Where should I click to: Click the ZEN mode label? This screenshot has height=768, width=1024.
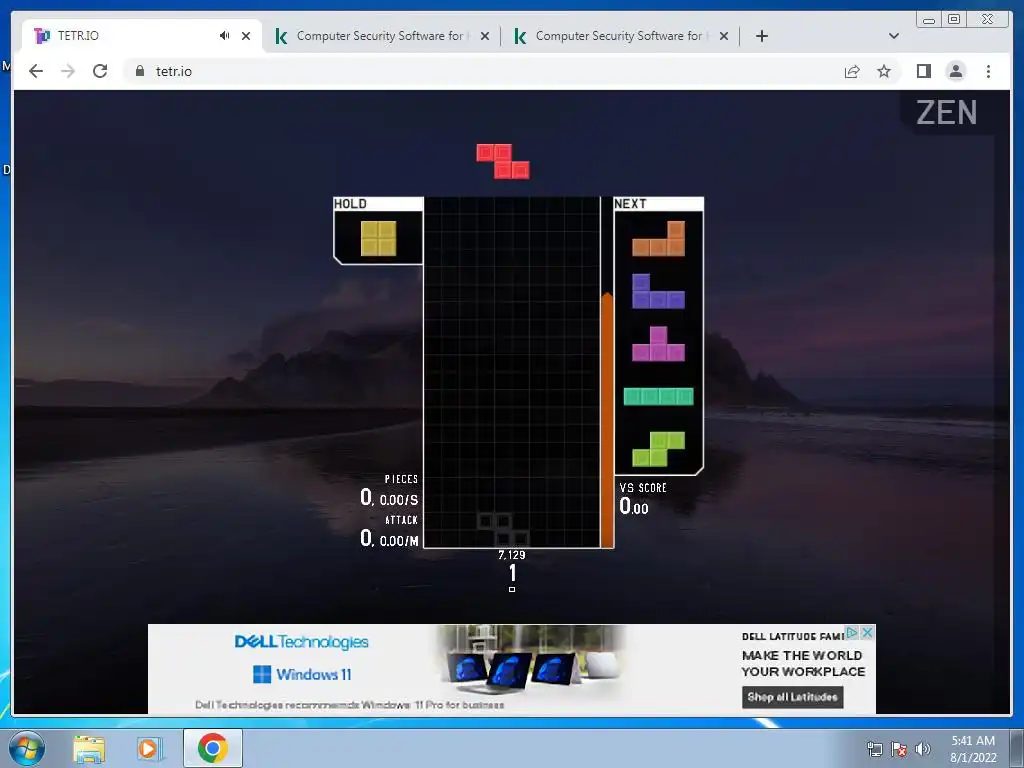point(946,113)
